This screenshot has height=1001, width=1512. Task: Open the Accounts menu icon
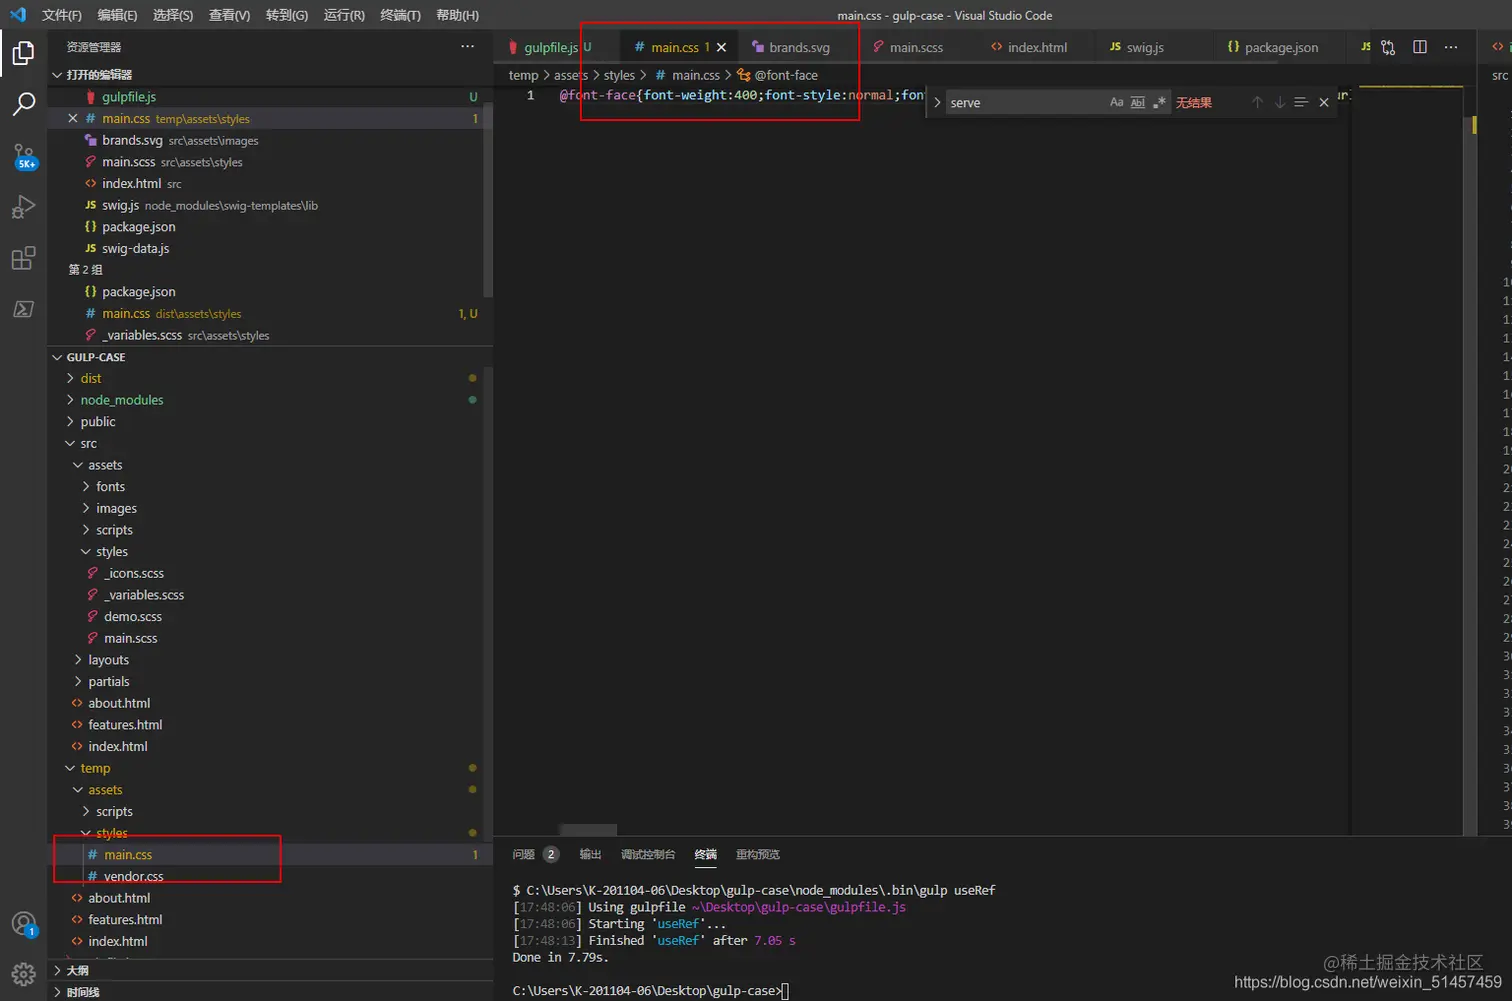point(23,925)
